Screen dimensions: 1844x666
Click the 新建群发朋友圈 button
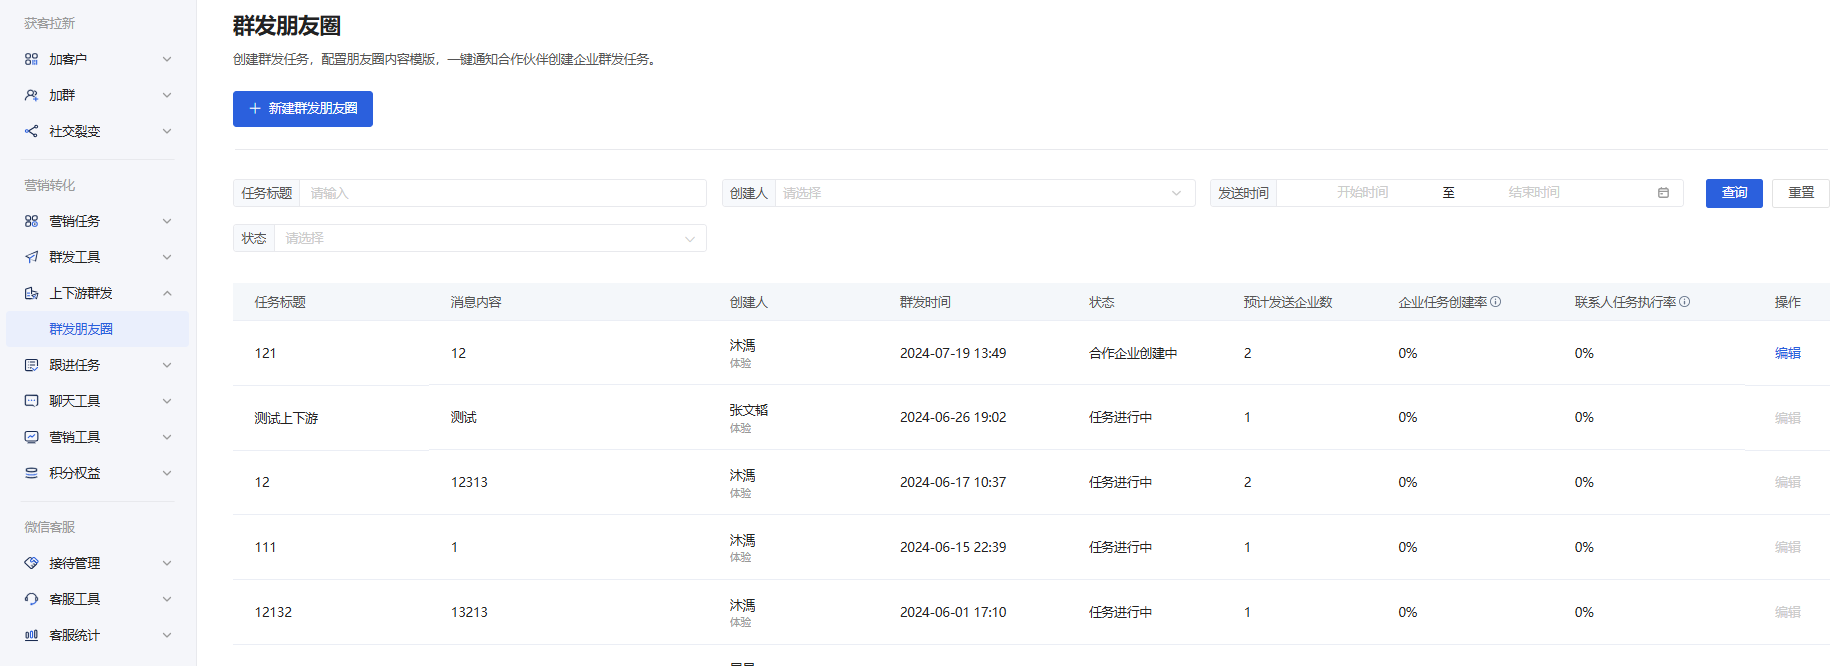[x=303, y=109]
